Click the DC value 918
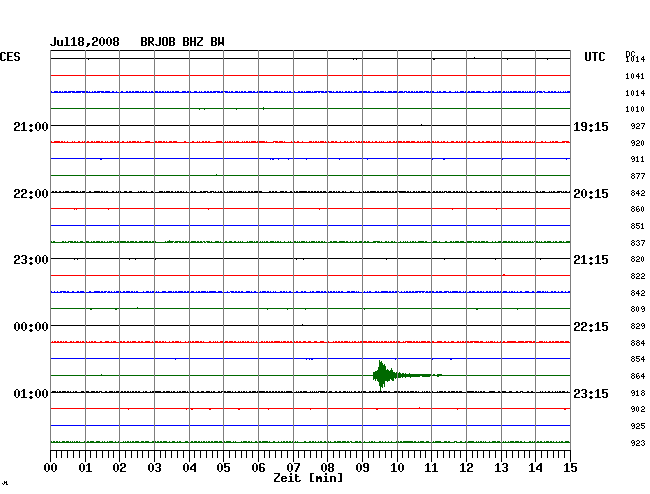The width and height of the screenshot is (650, 494). click(x=638, y=393)
